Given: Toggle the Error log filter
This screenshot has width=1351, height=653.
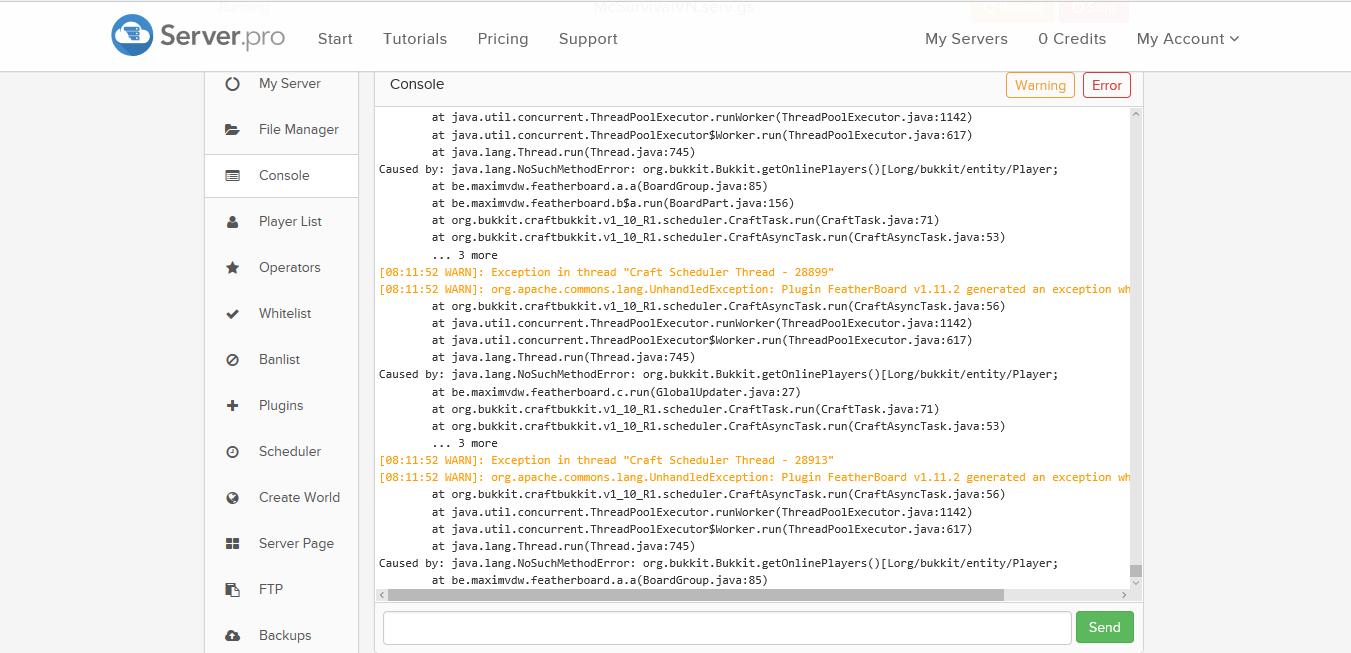Looking at the screenshot, I should tap(1106, 85).
